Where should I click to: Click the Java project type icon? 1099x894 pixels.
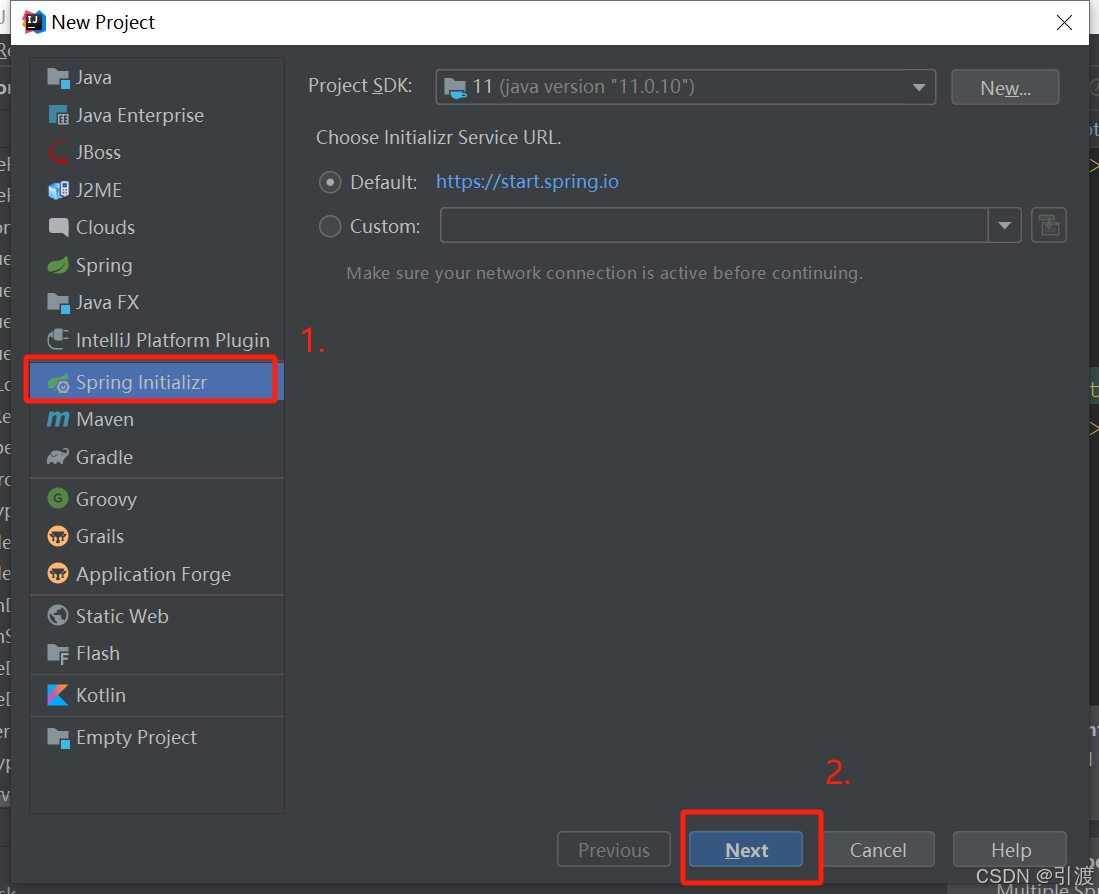coord(57,78)
